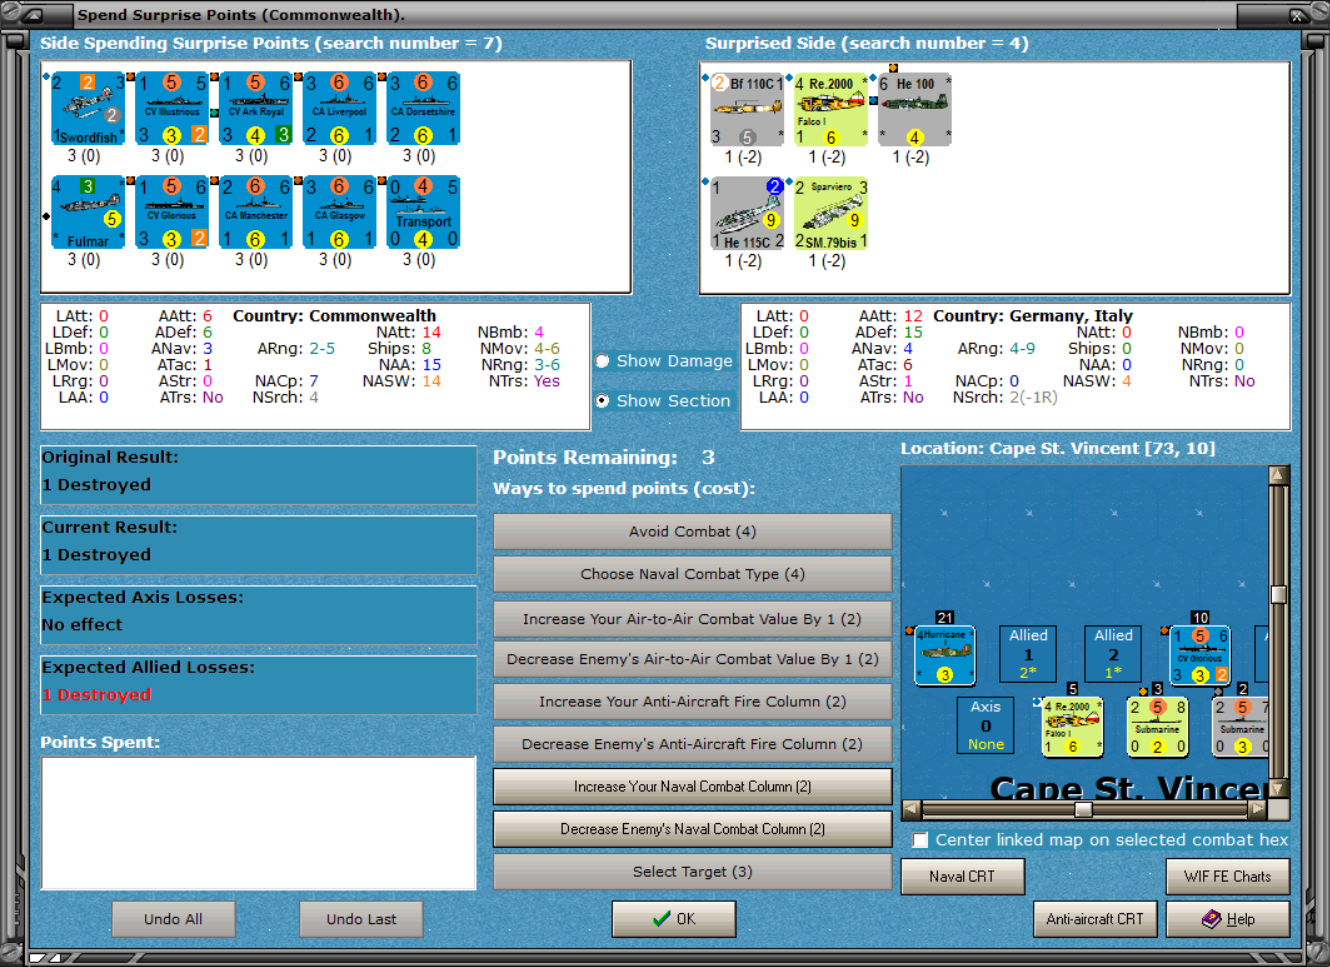Open the Anti-aircraft CRT chart

(1095, 919)
